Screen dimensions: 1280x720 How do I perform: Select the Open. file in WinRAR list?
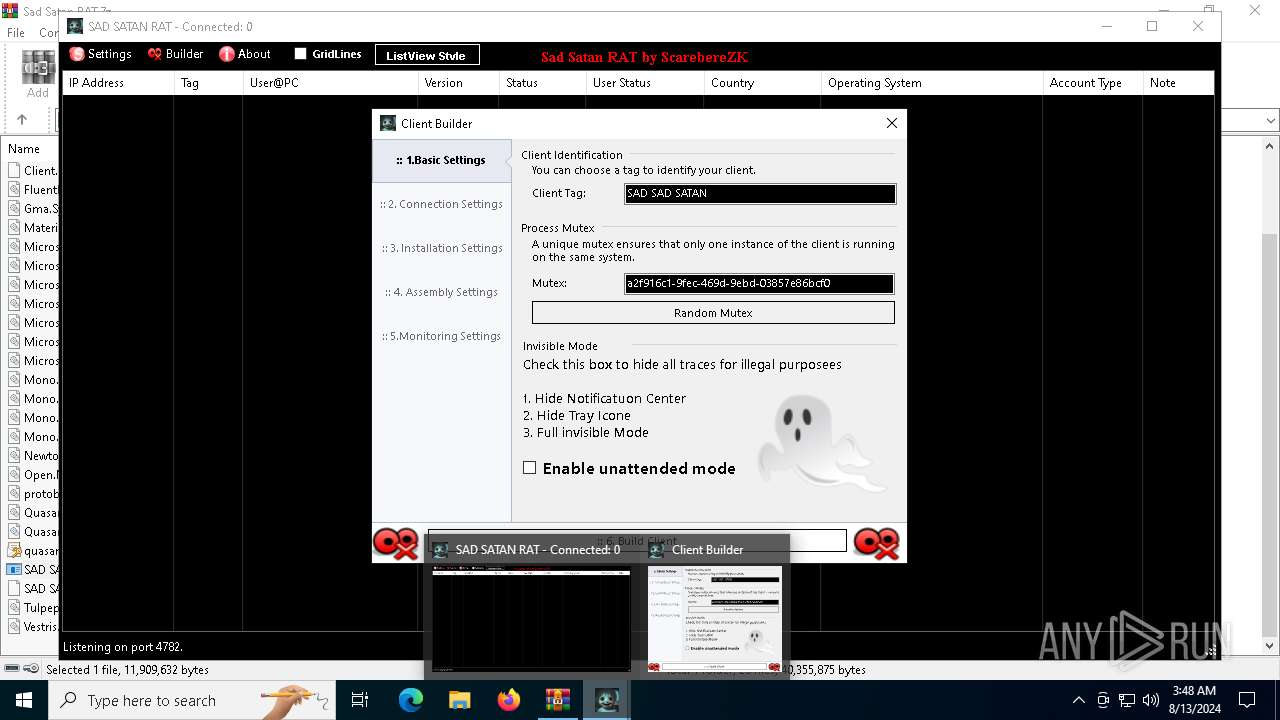click(x=33, y=475)
